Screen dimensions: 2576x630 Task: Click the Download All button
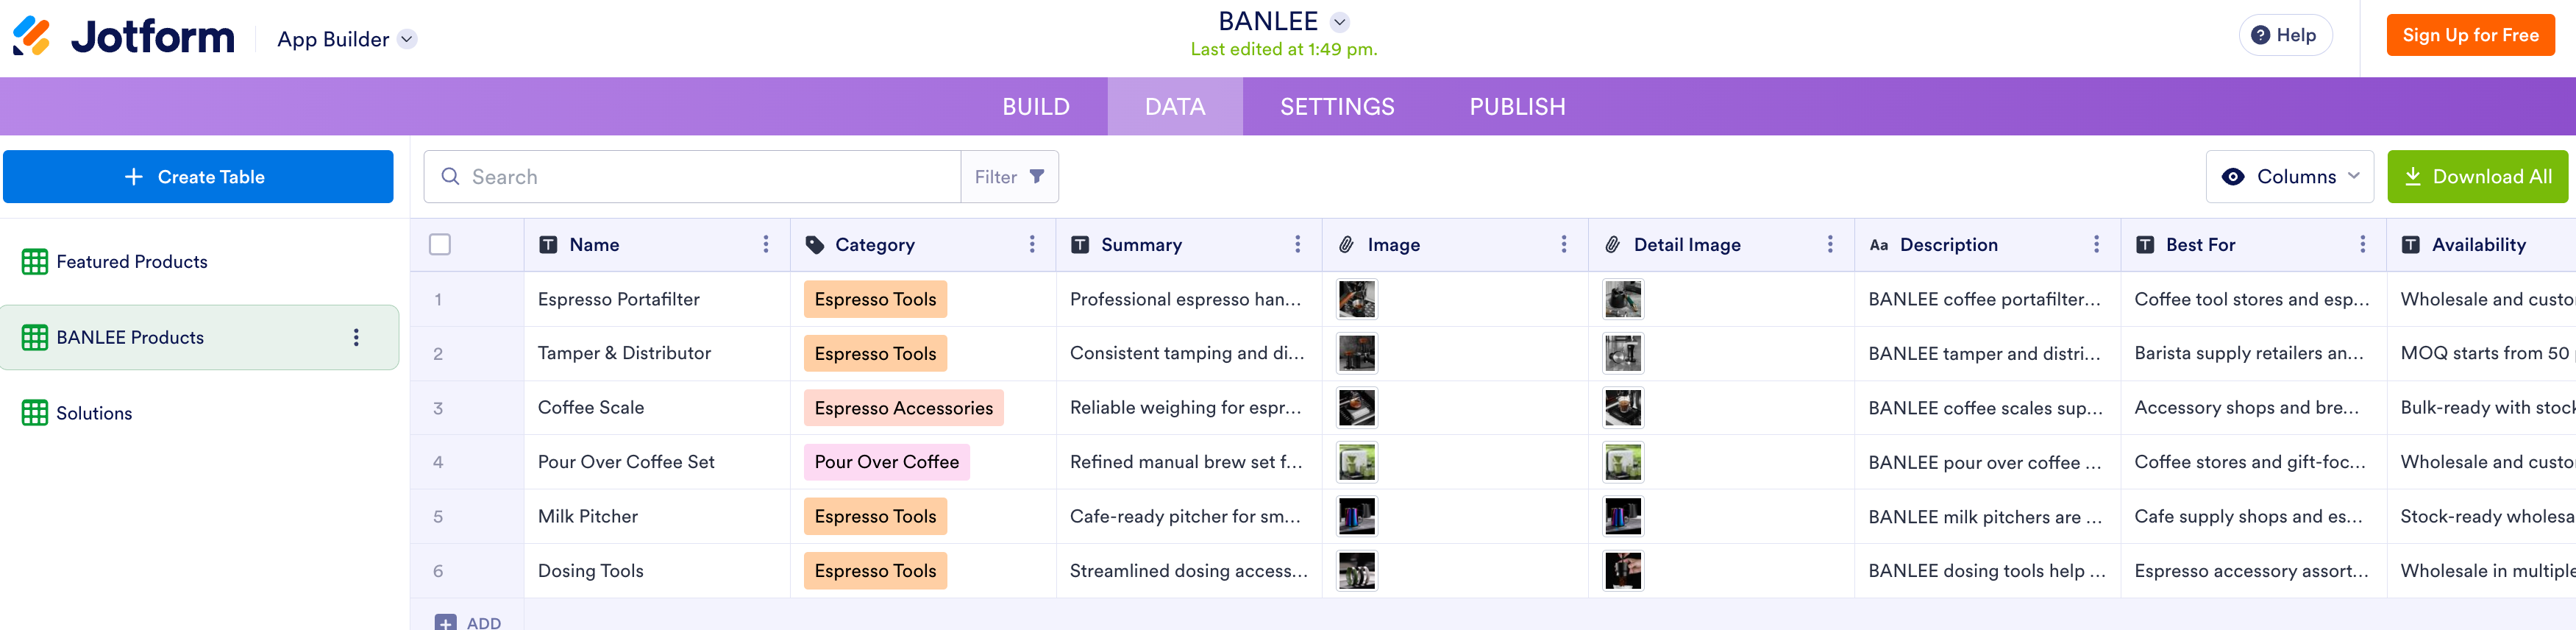[x=2477, y=177]
